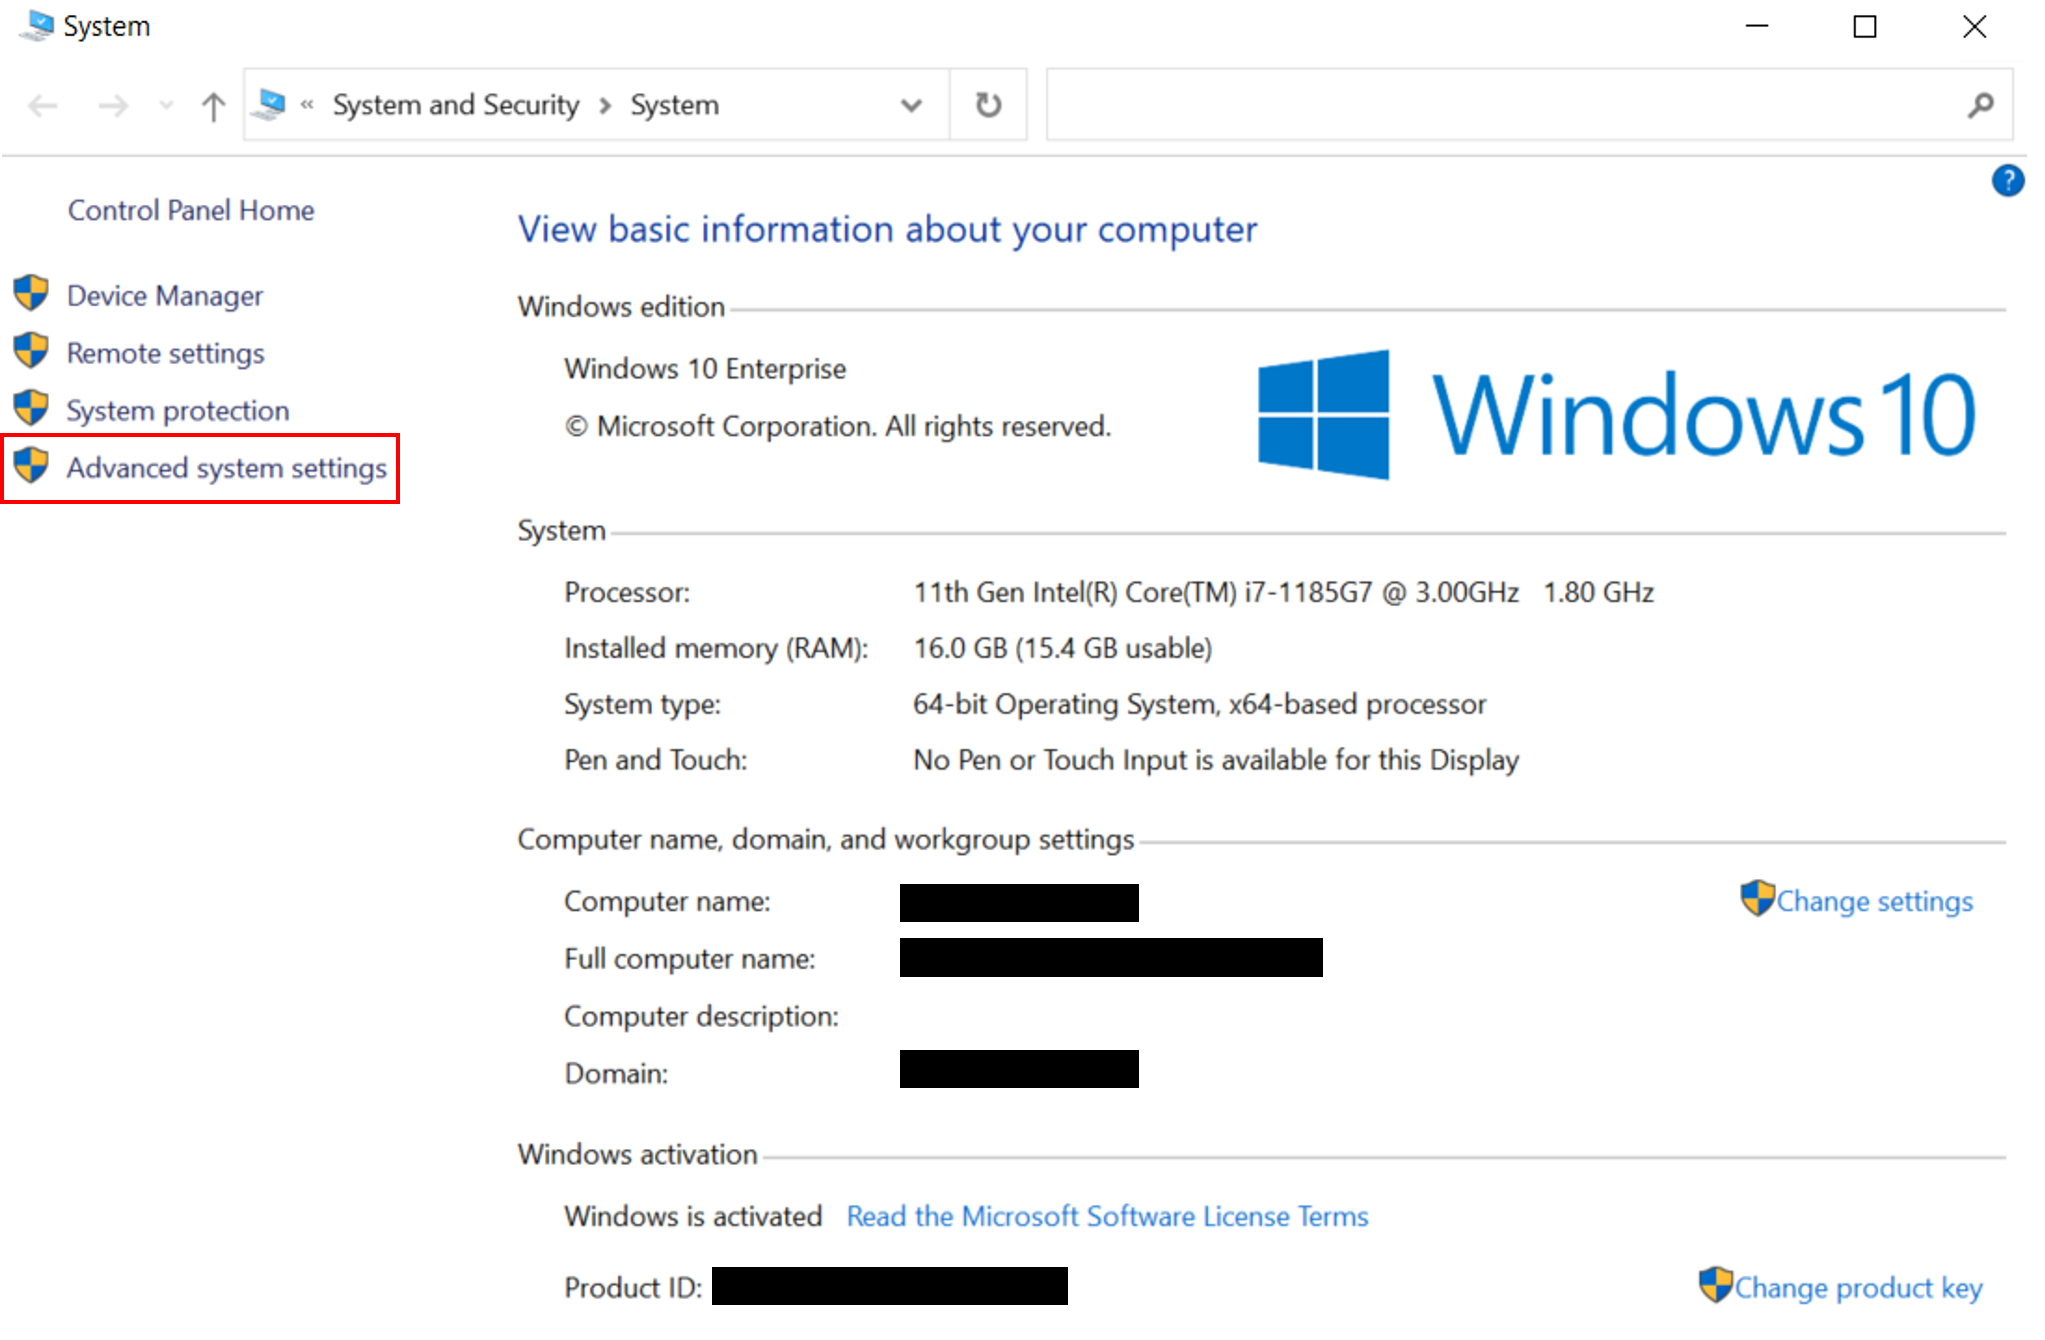Select the processor value text
The image size is (2045, 1340).
tap(1284, 592)
